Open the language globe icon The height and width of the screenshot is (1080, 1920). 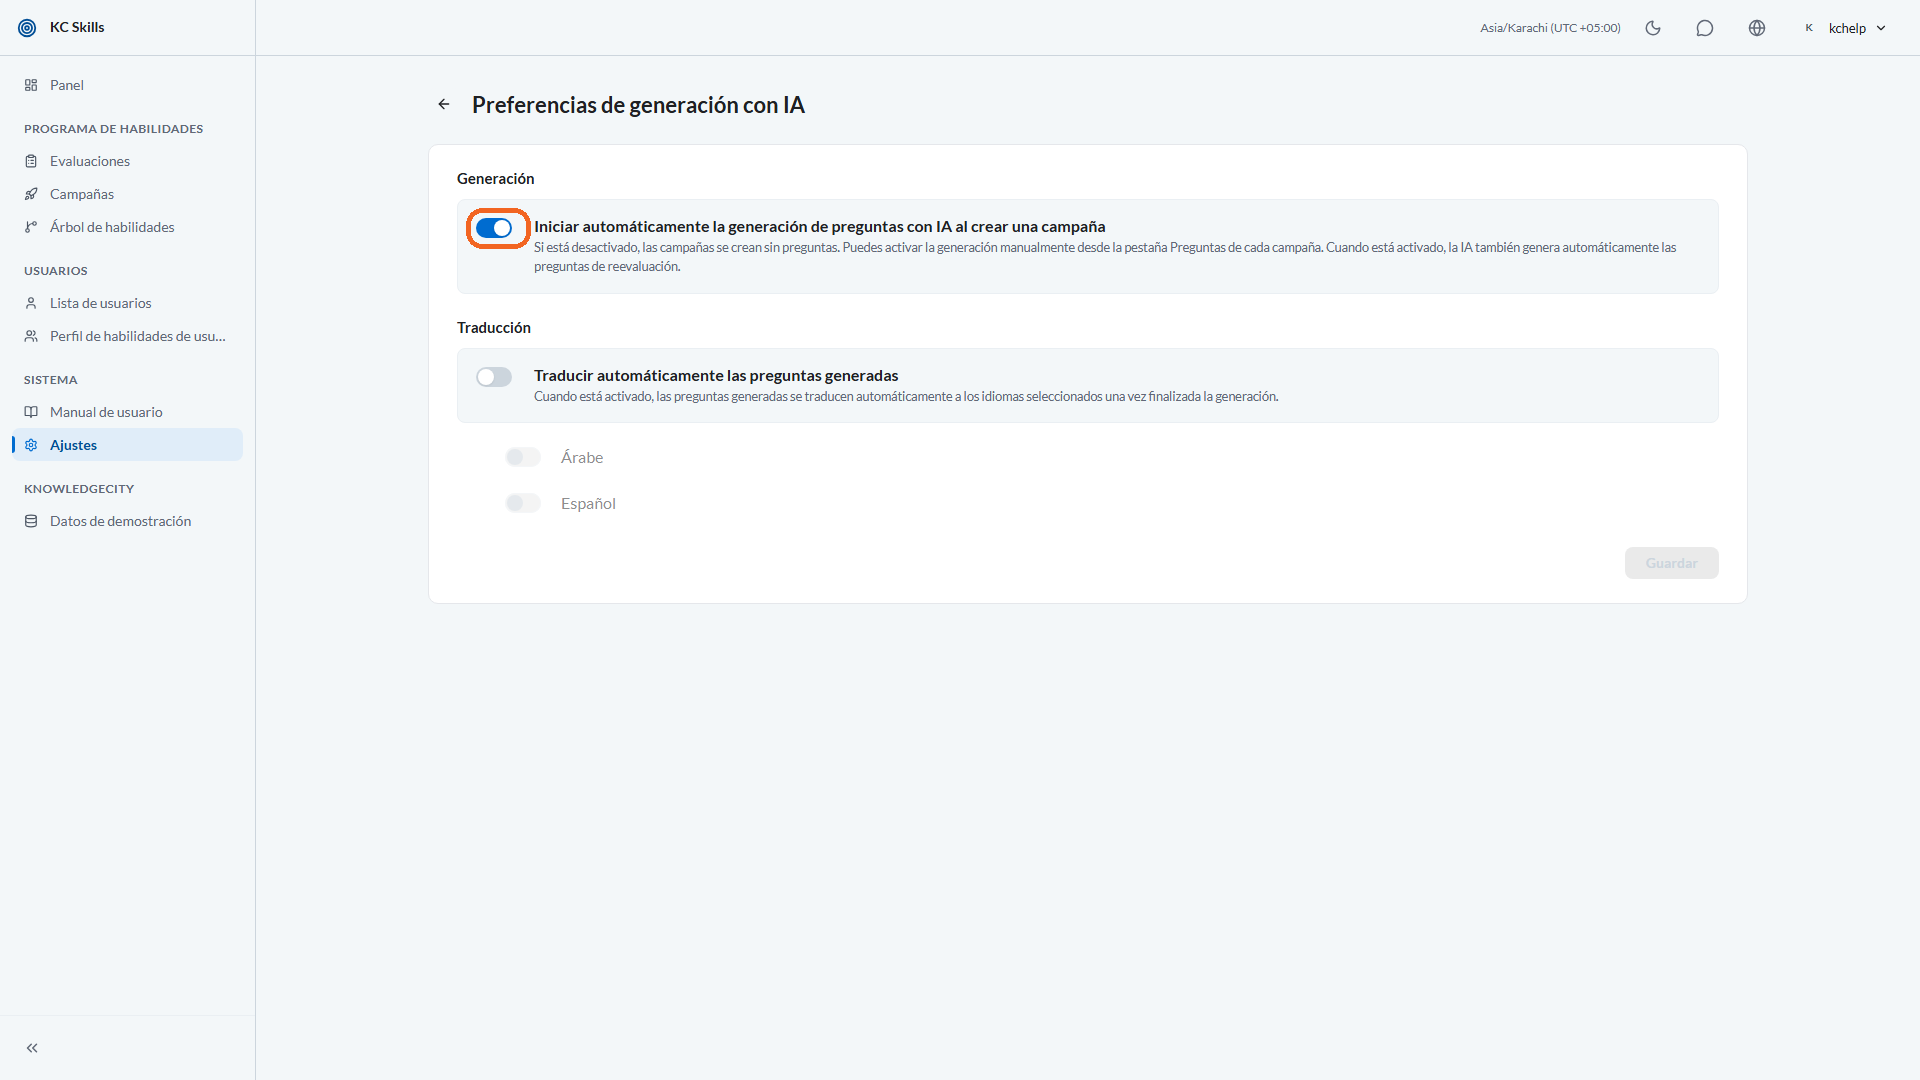click(1757, 28)
